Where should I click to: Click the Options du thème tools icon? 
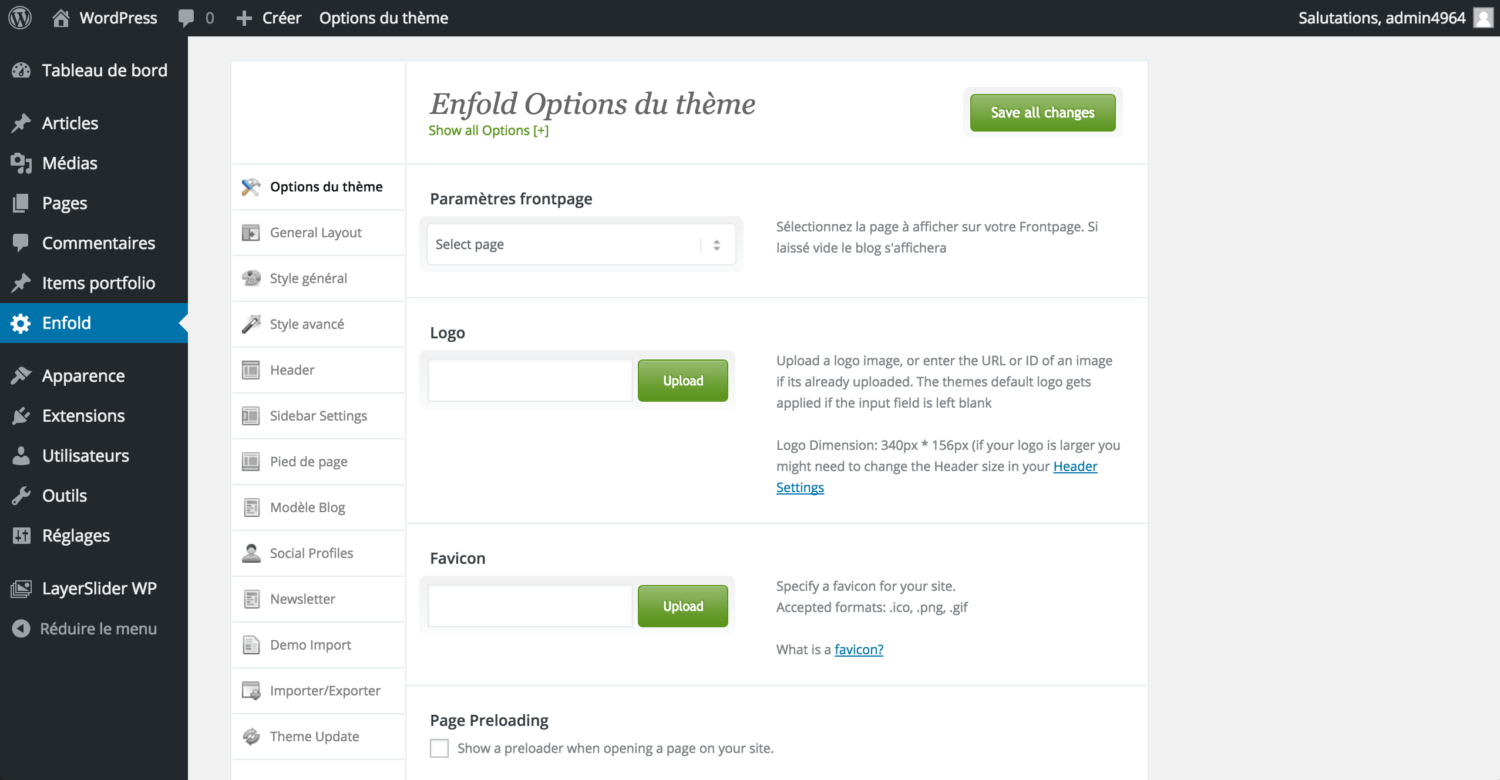tap(251, 187)
